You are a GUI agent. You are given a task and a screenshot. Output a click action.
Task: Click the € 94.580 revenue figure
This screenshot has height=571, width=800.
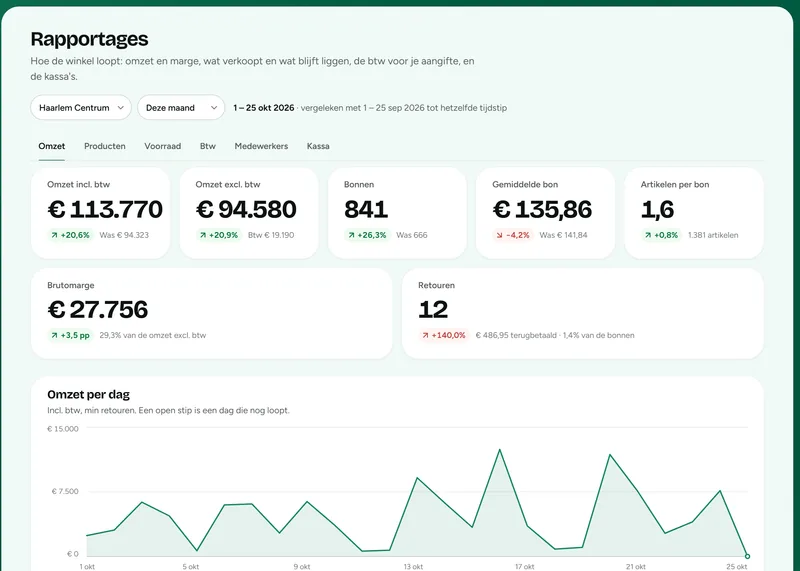(x=246, y=209)
